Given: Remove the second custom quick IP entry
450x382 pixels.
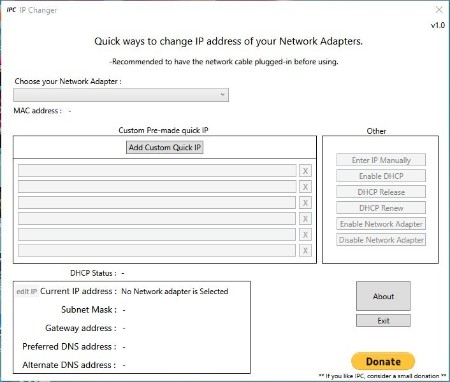Looking at the screenshot, I should click(x=305, y=187).
